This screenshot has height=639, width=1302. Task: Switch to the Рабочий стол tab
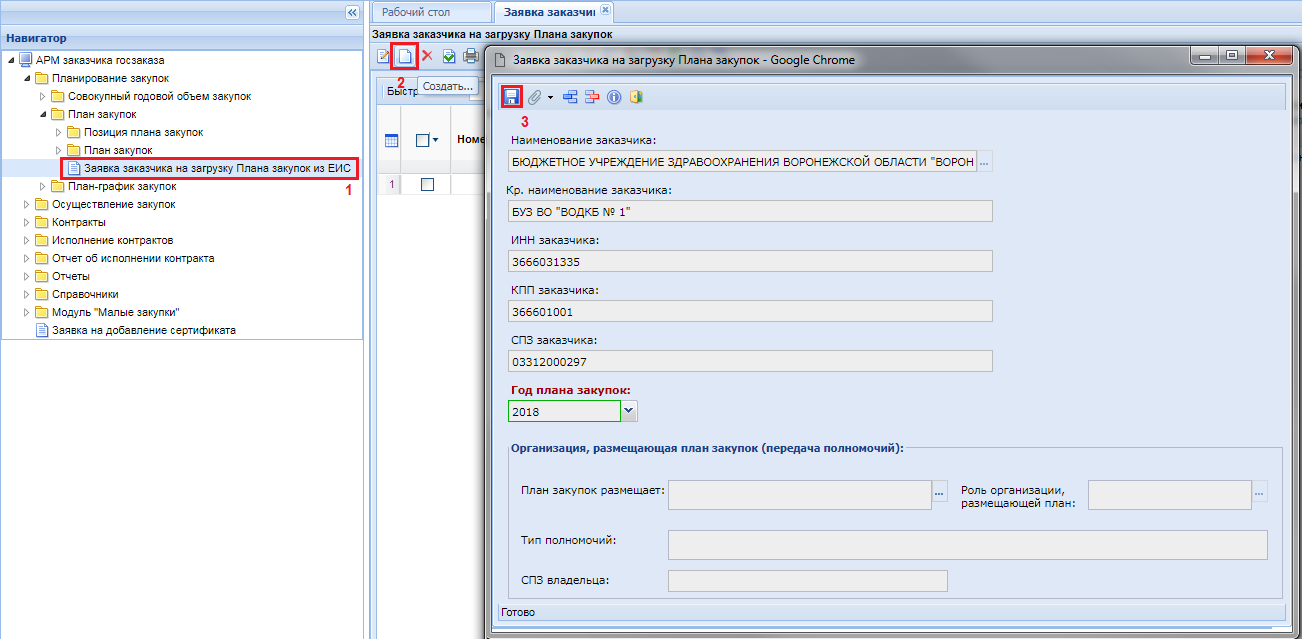[417, 12]
